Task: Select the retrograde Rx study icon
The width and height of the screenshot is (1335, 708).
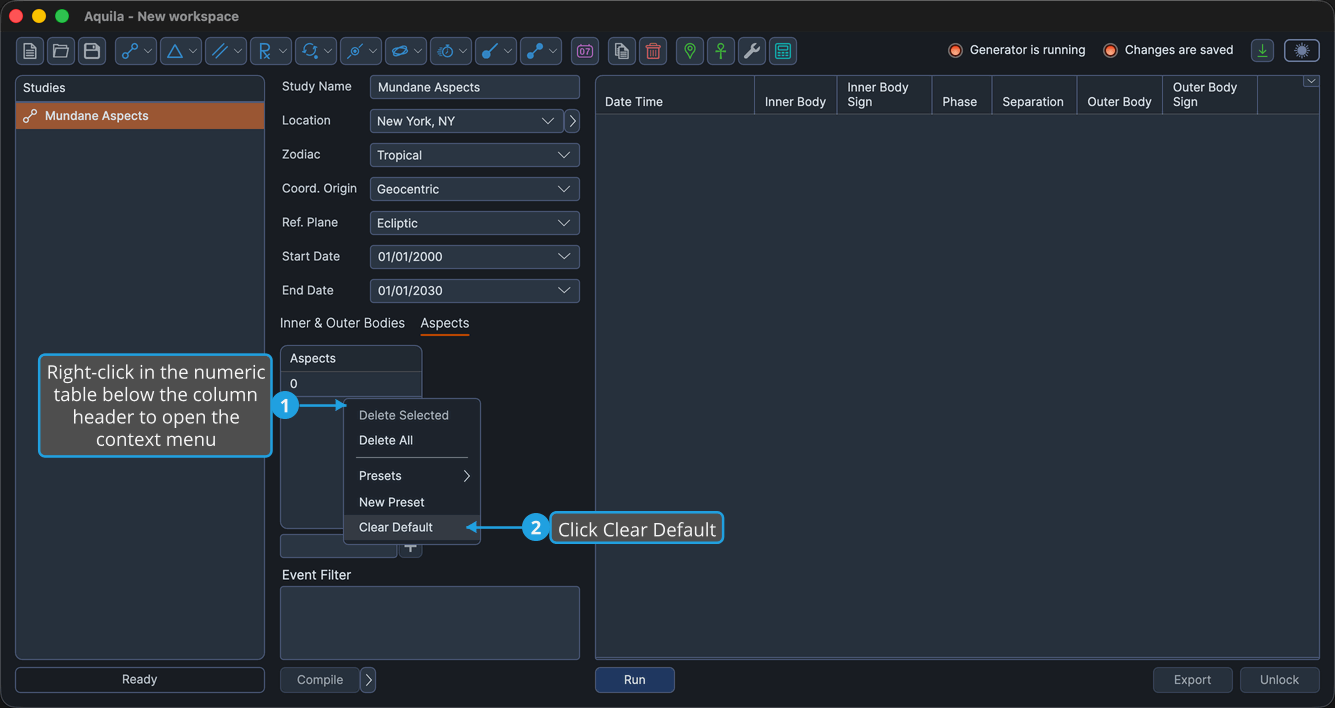Action: [x=264, y=51]
